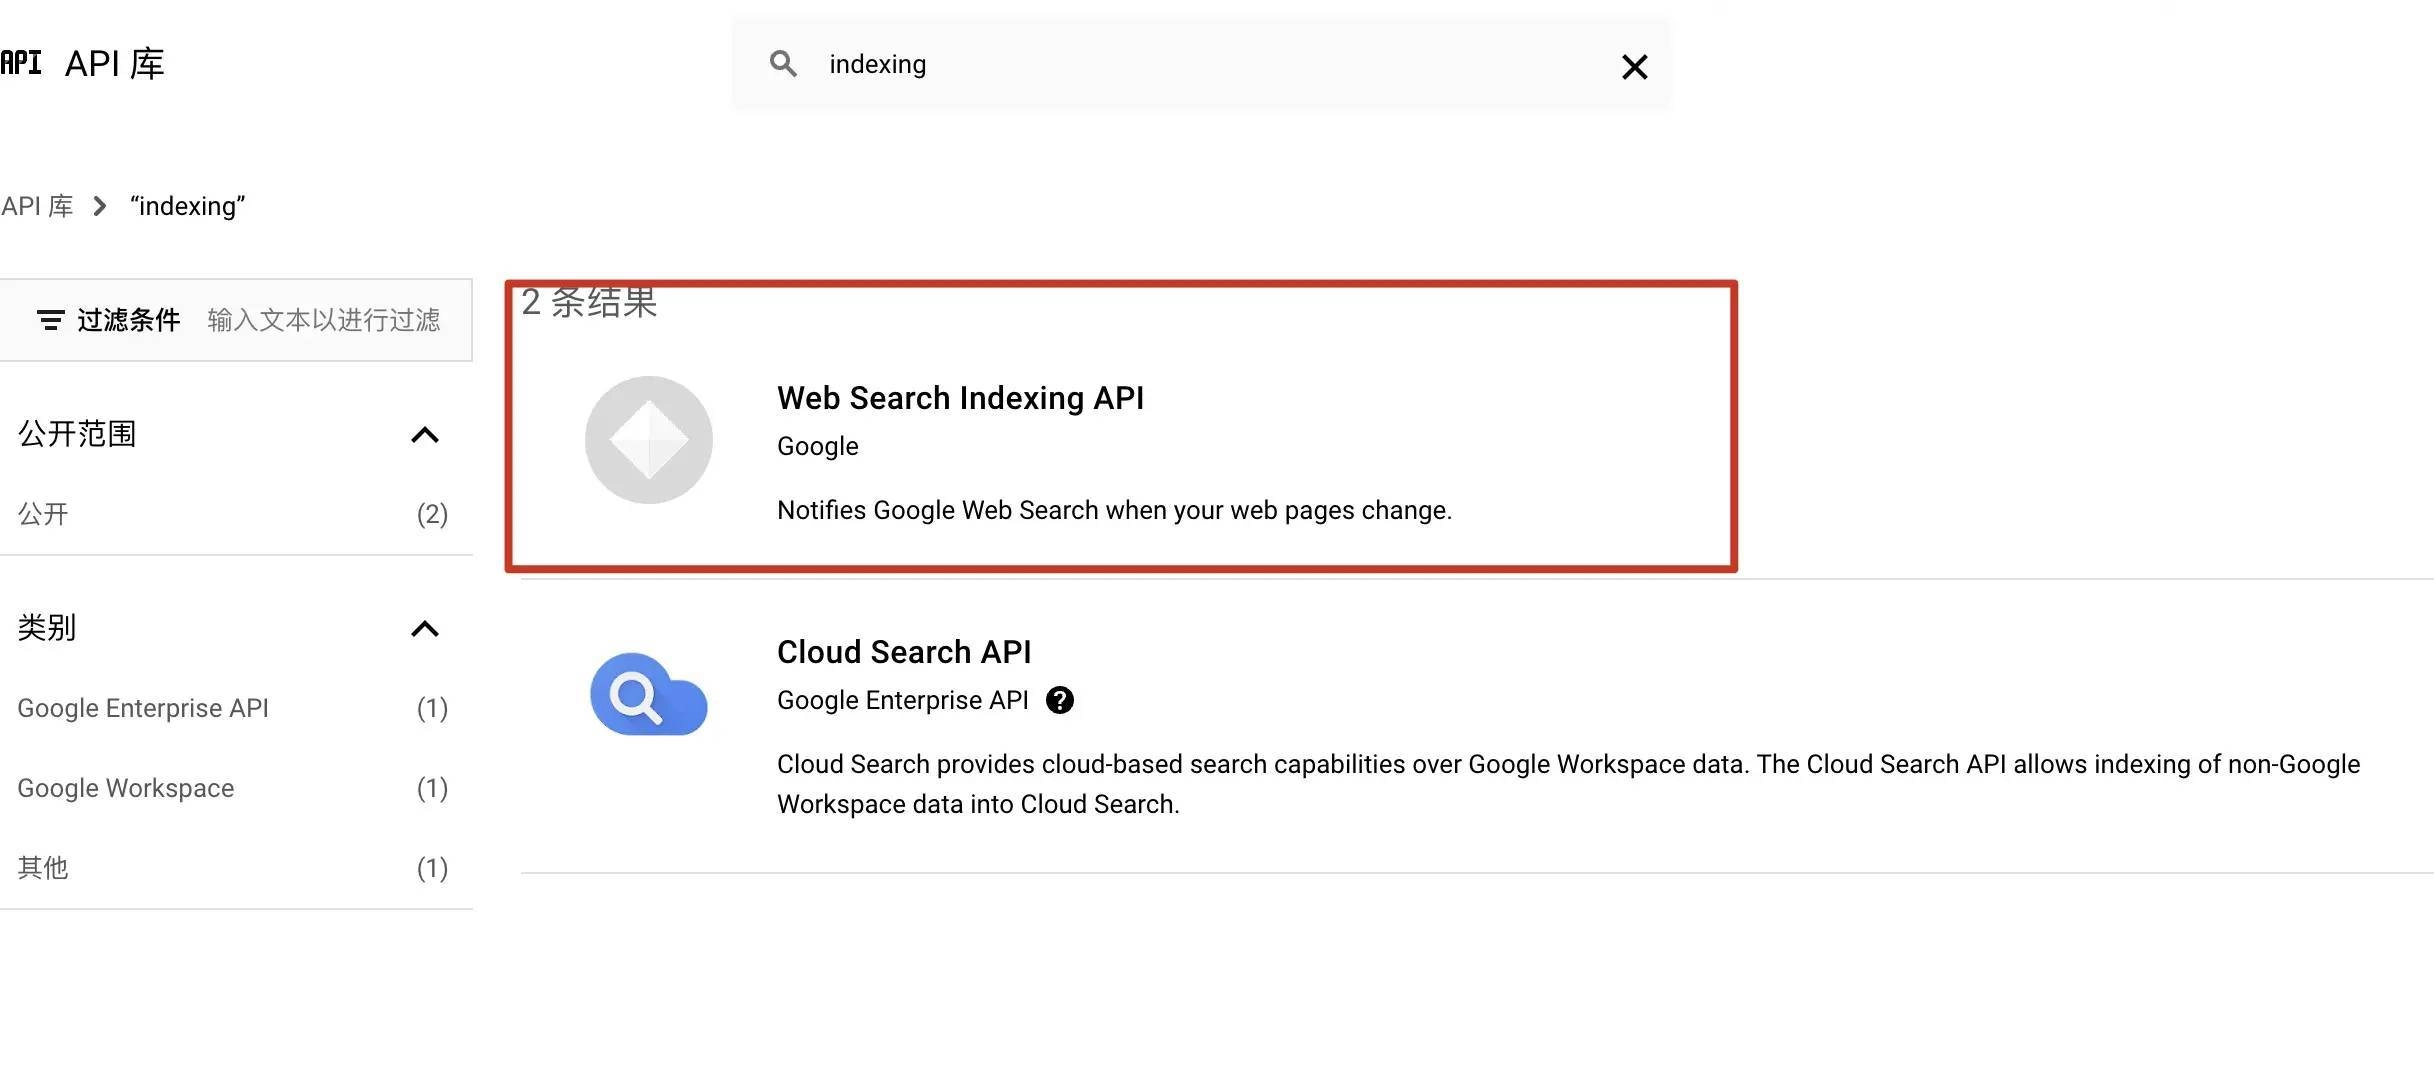Click the breadcrumb chevron arrow
The height and width of the screenshot is (1066, 2434).
tap(99, 206)
